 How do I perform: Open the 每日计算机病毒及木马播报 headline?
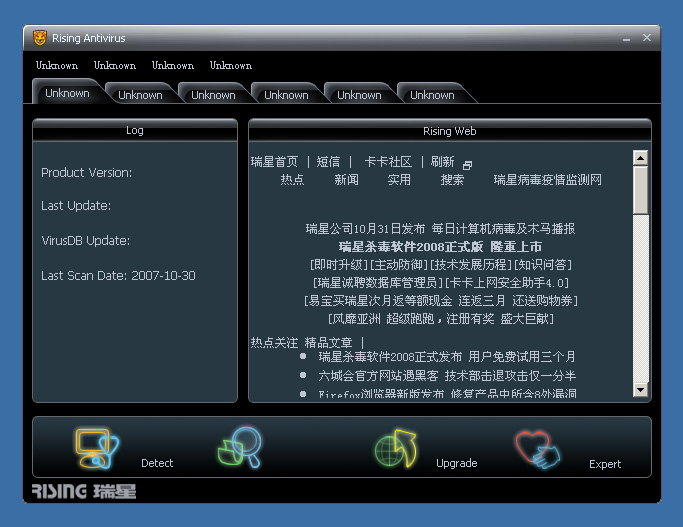coord(503,229)
